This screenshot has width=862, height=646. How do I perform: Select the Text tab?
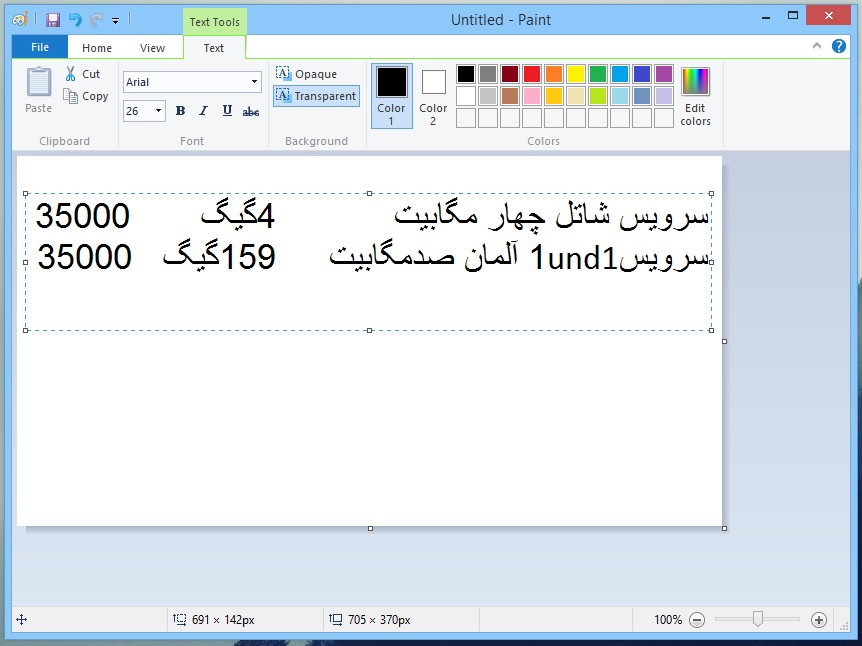coord(213,48)
